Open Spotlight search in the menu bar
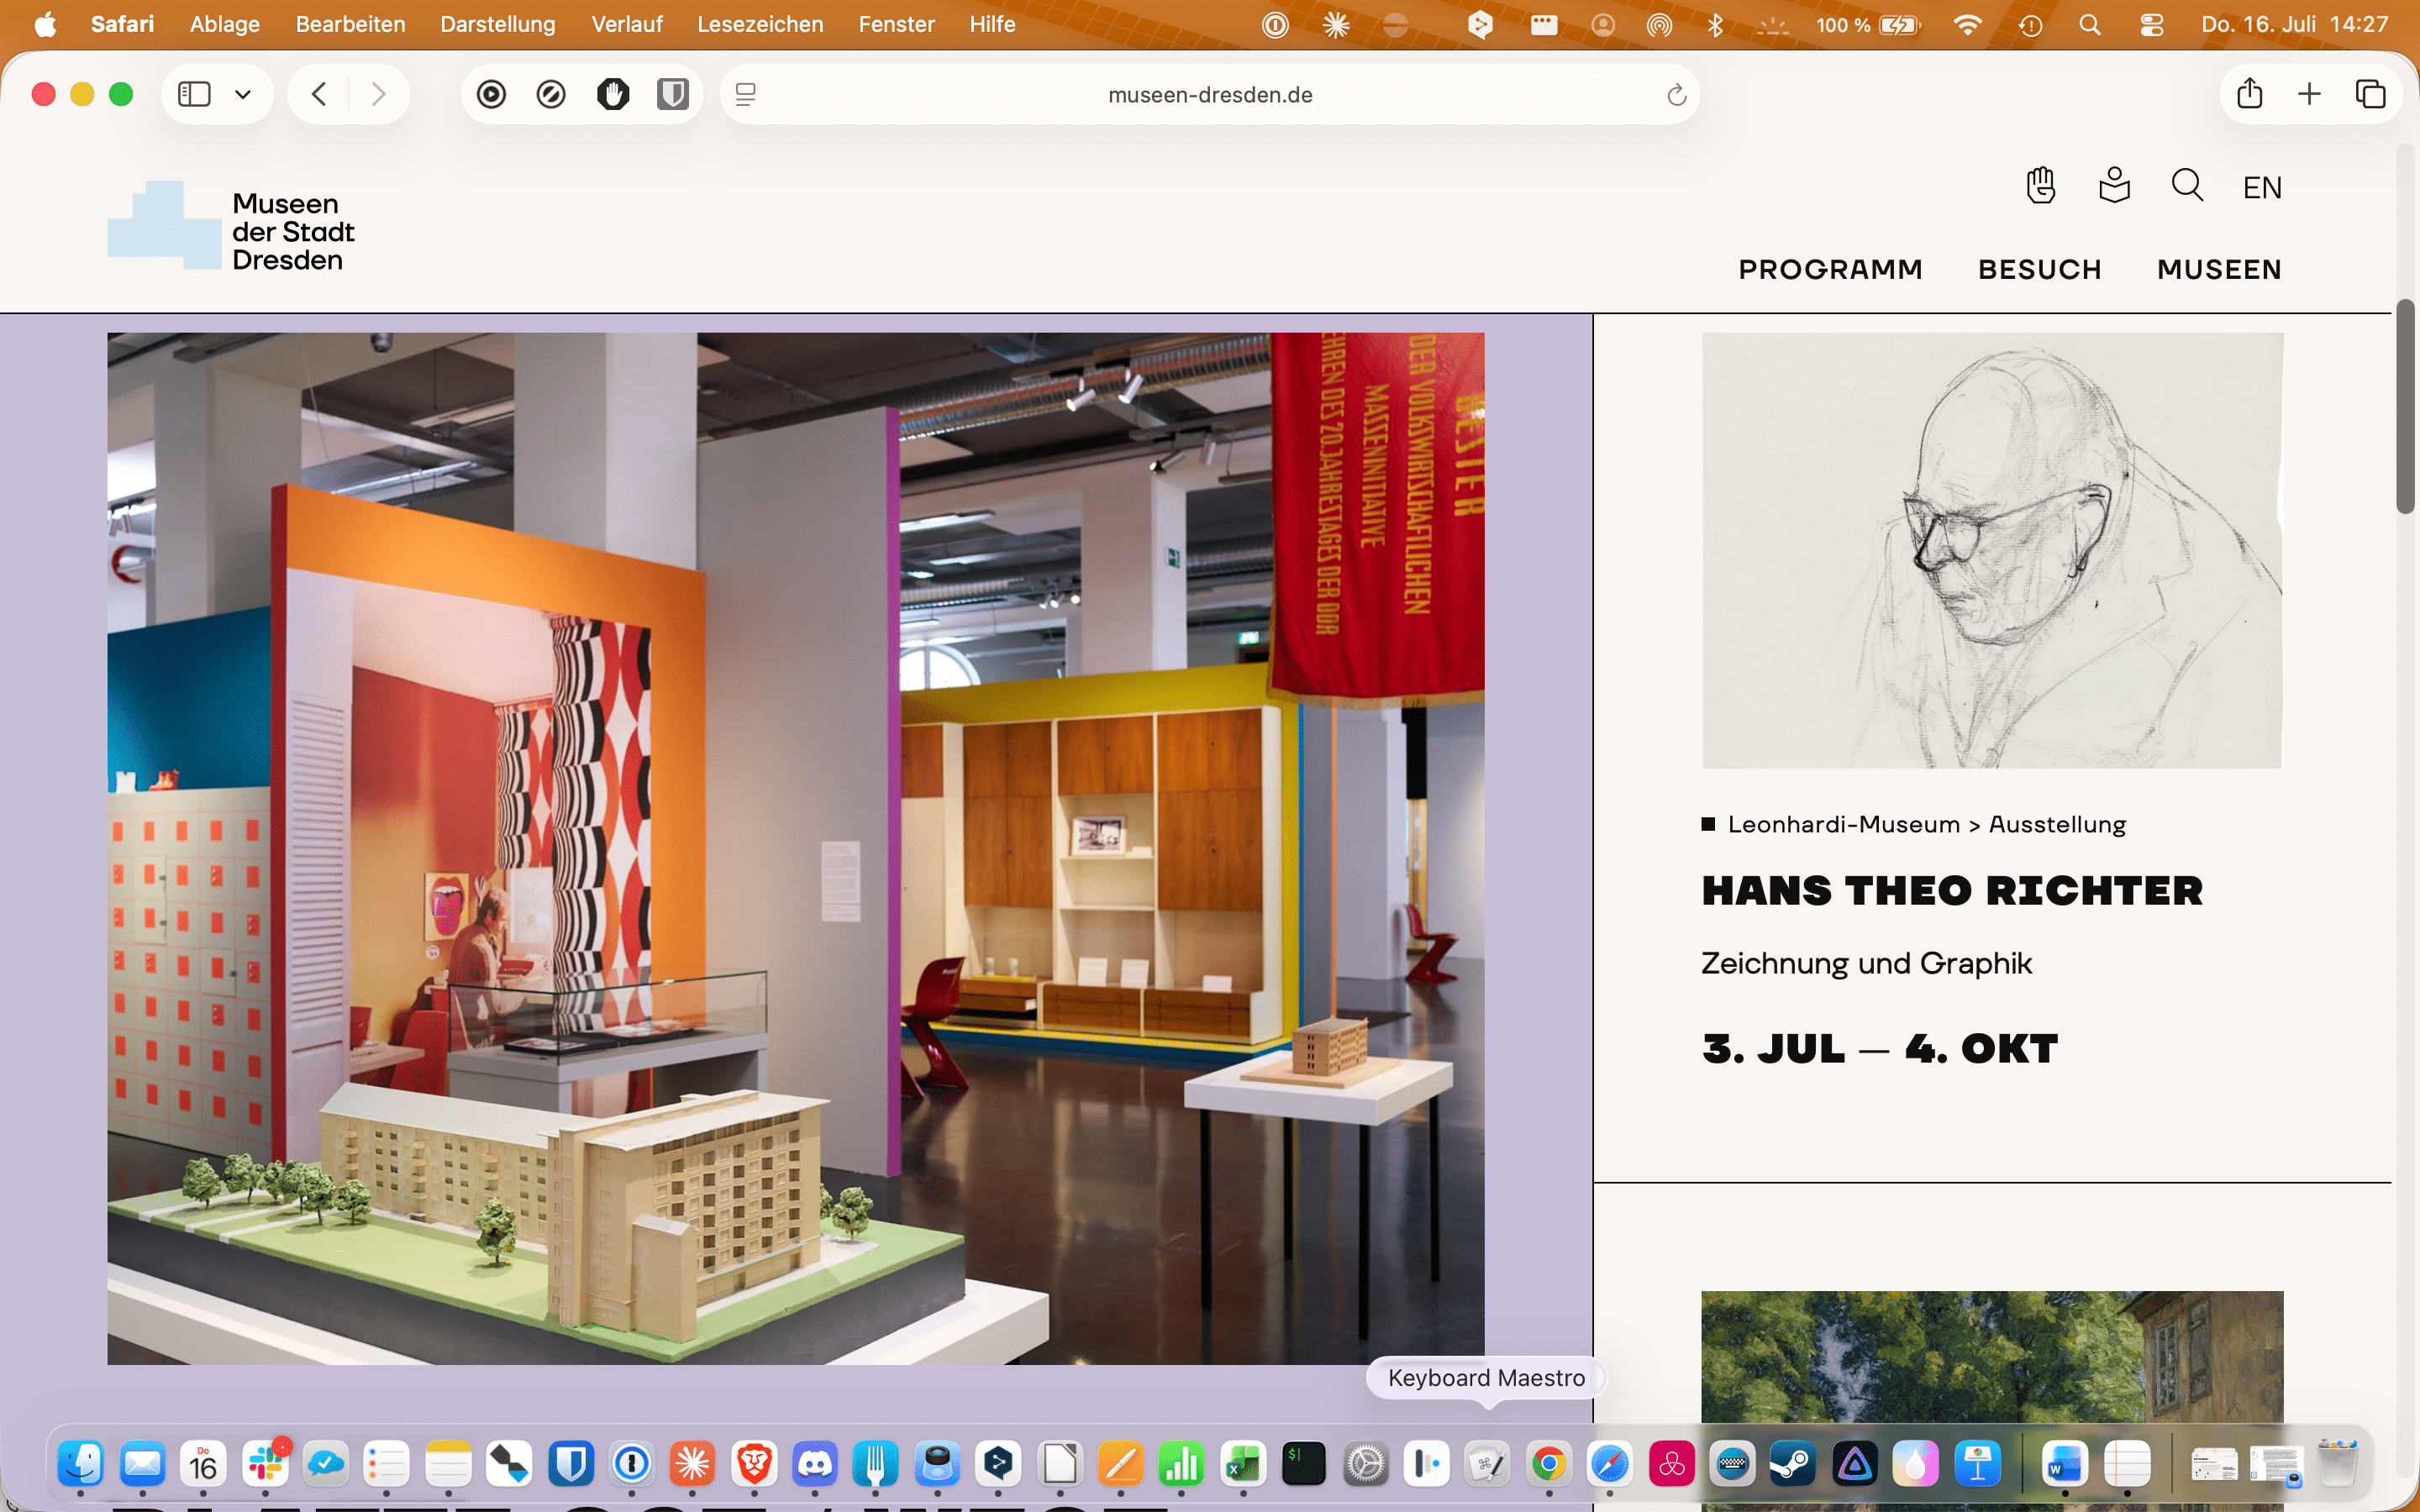Image resolution: width=2420 pixels, height=1512 pixels. coord(2089,25)
